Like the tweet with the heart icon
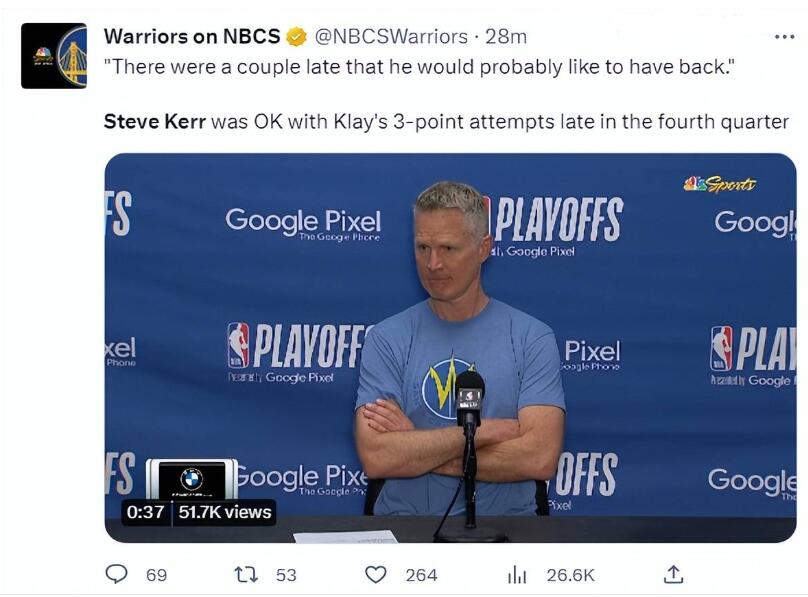Screen dimensions: 808x597 (x=375, y=574)
